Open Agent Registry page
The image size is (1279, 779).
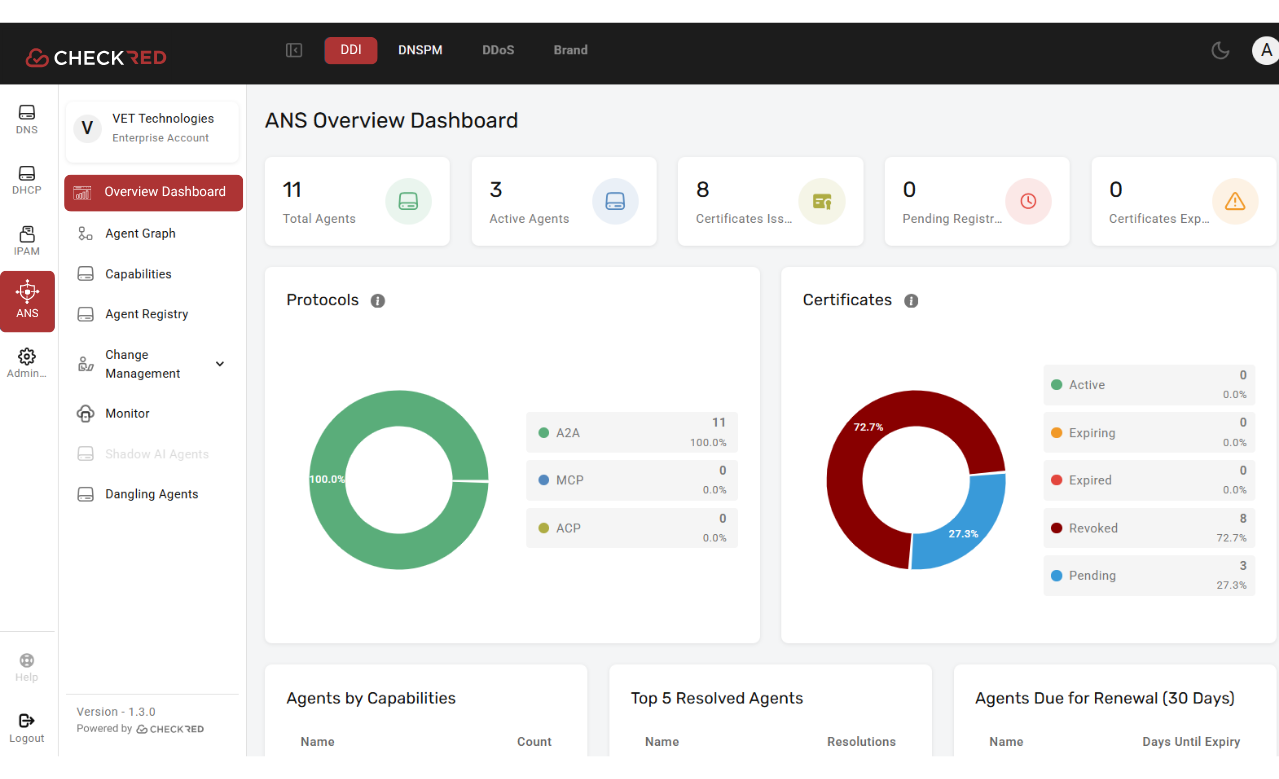click(x=146, y=314)
